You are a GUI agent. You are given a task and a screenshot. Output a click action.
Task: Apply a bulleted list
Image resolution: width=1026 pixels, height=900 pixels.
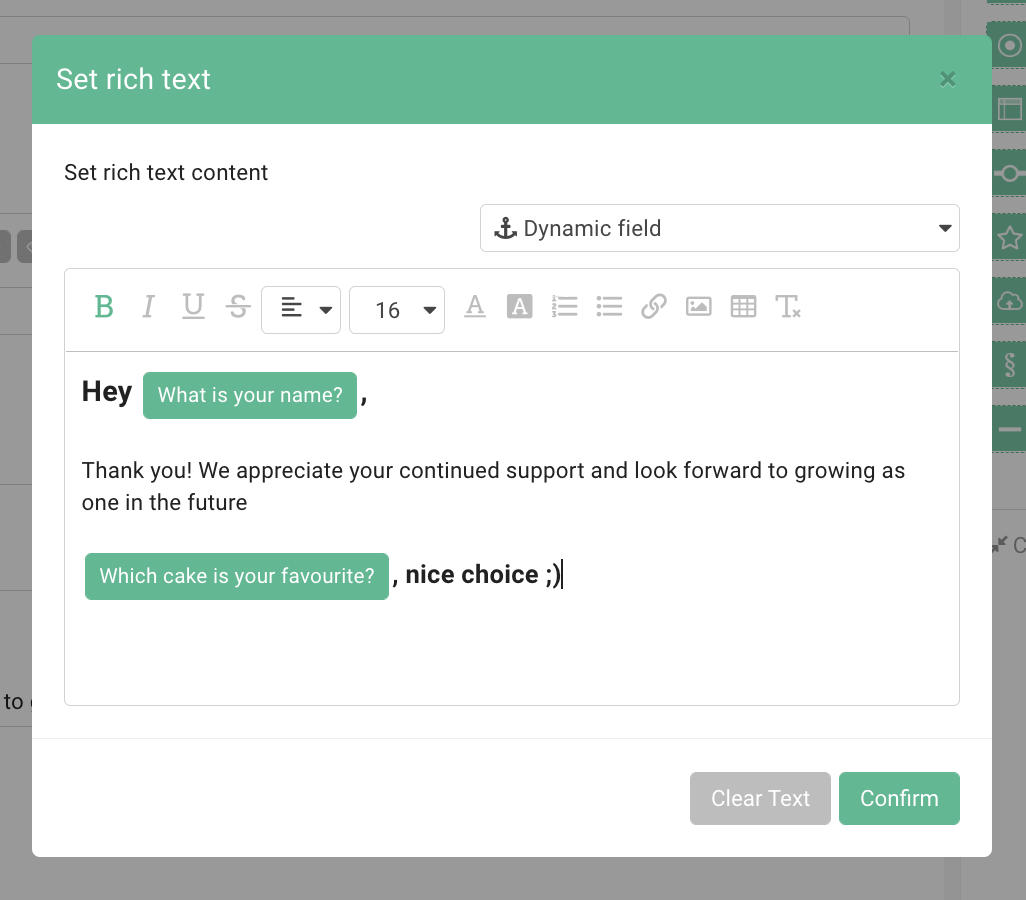pos(609,307)
